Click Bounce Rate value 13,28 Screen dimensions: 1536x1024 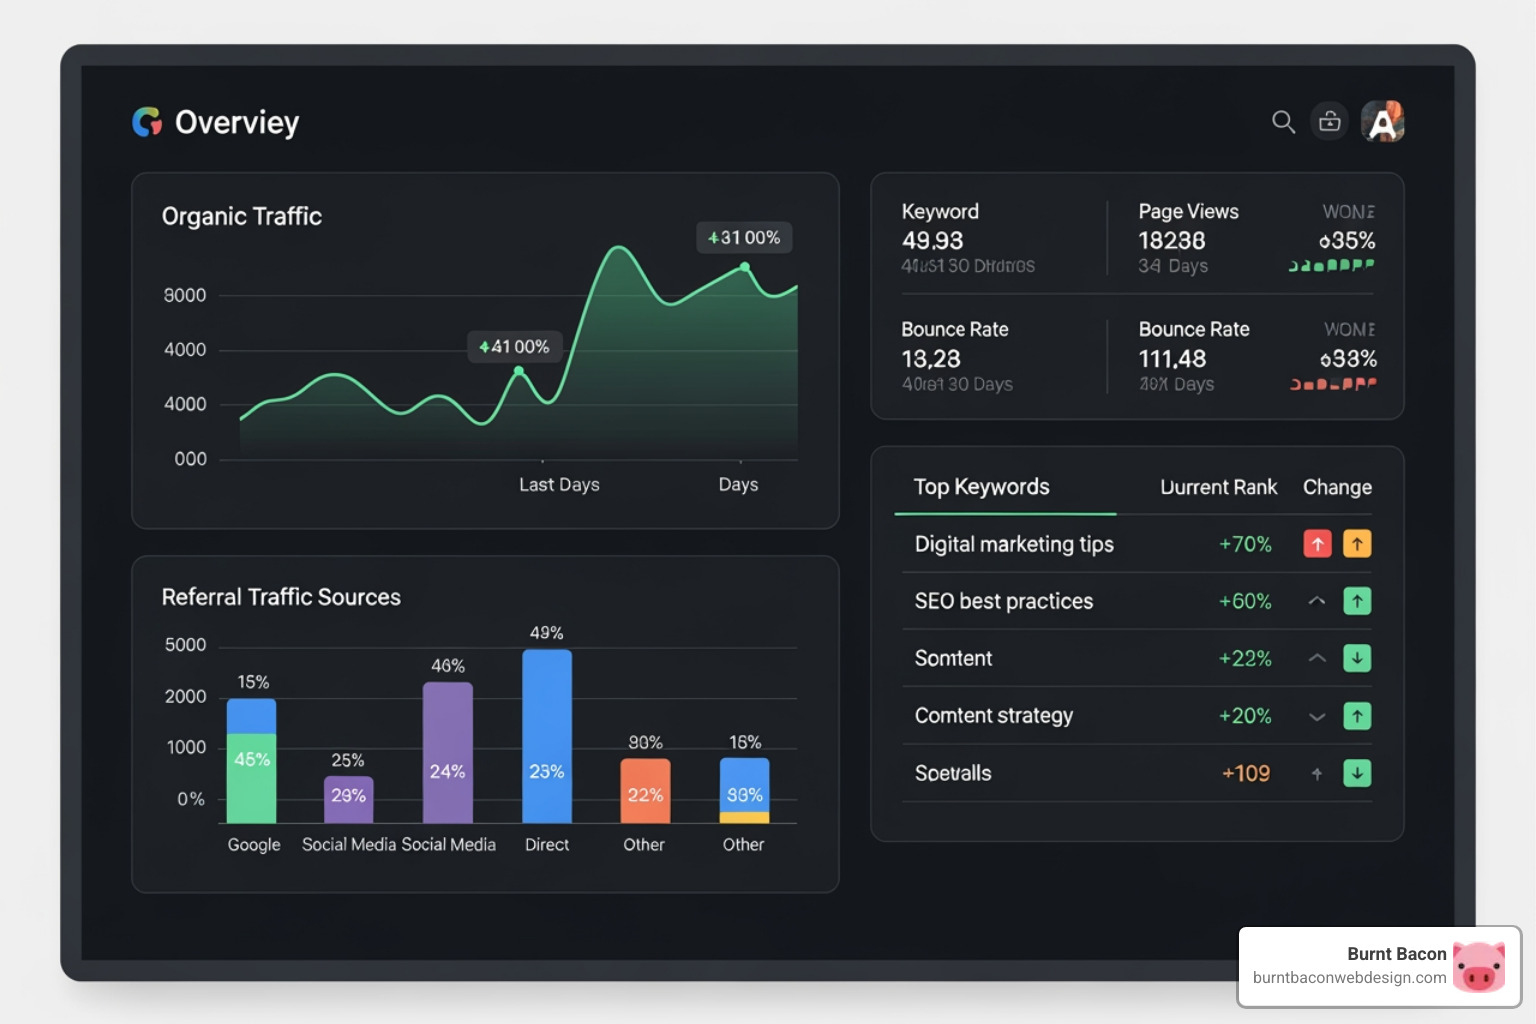(931, 359)
